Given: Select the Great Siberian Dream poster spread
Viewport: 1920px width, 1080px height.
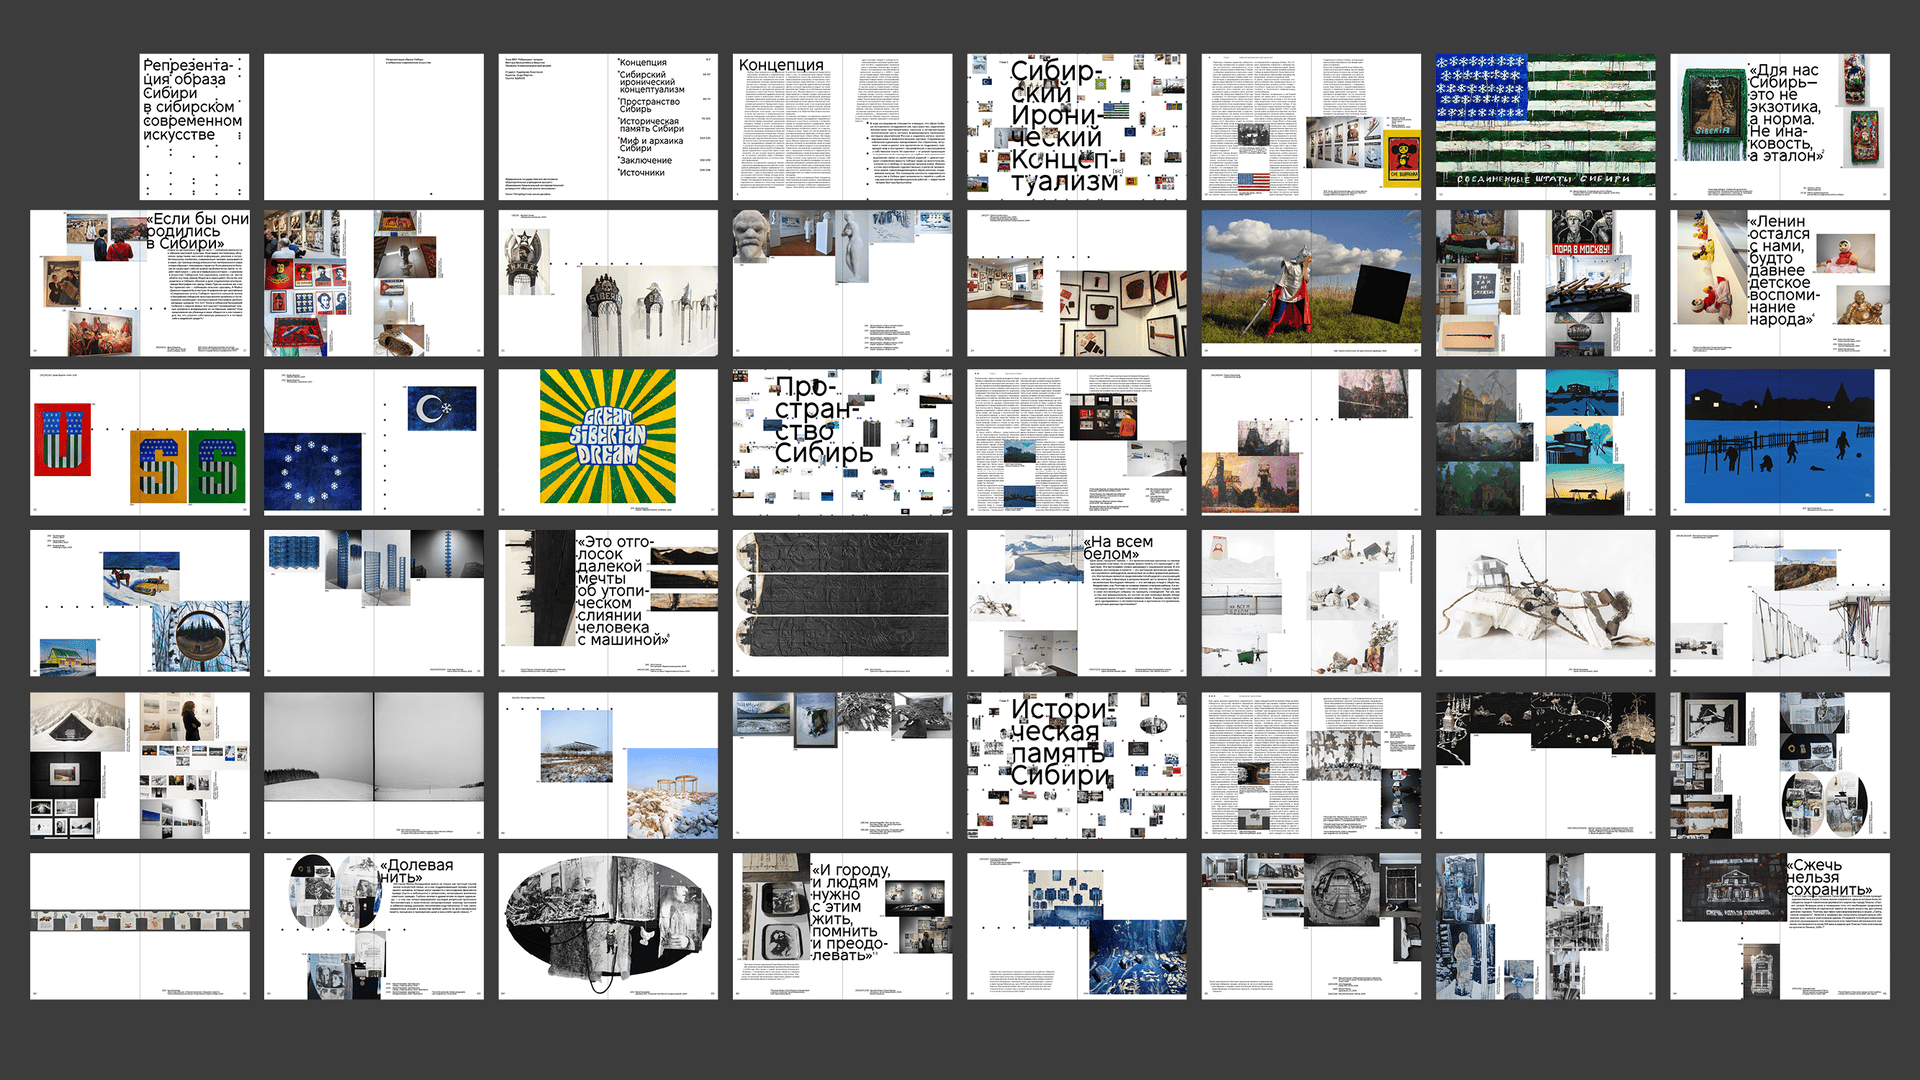Looking at the screenshot, I should [x=608, y=443].
